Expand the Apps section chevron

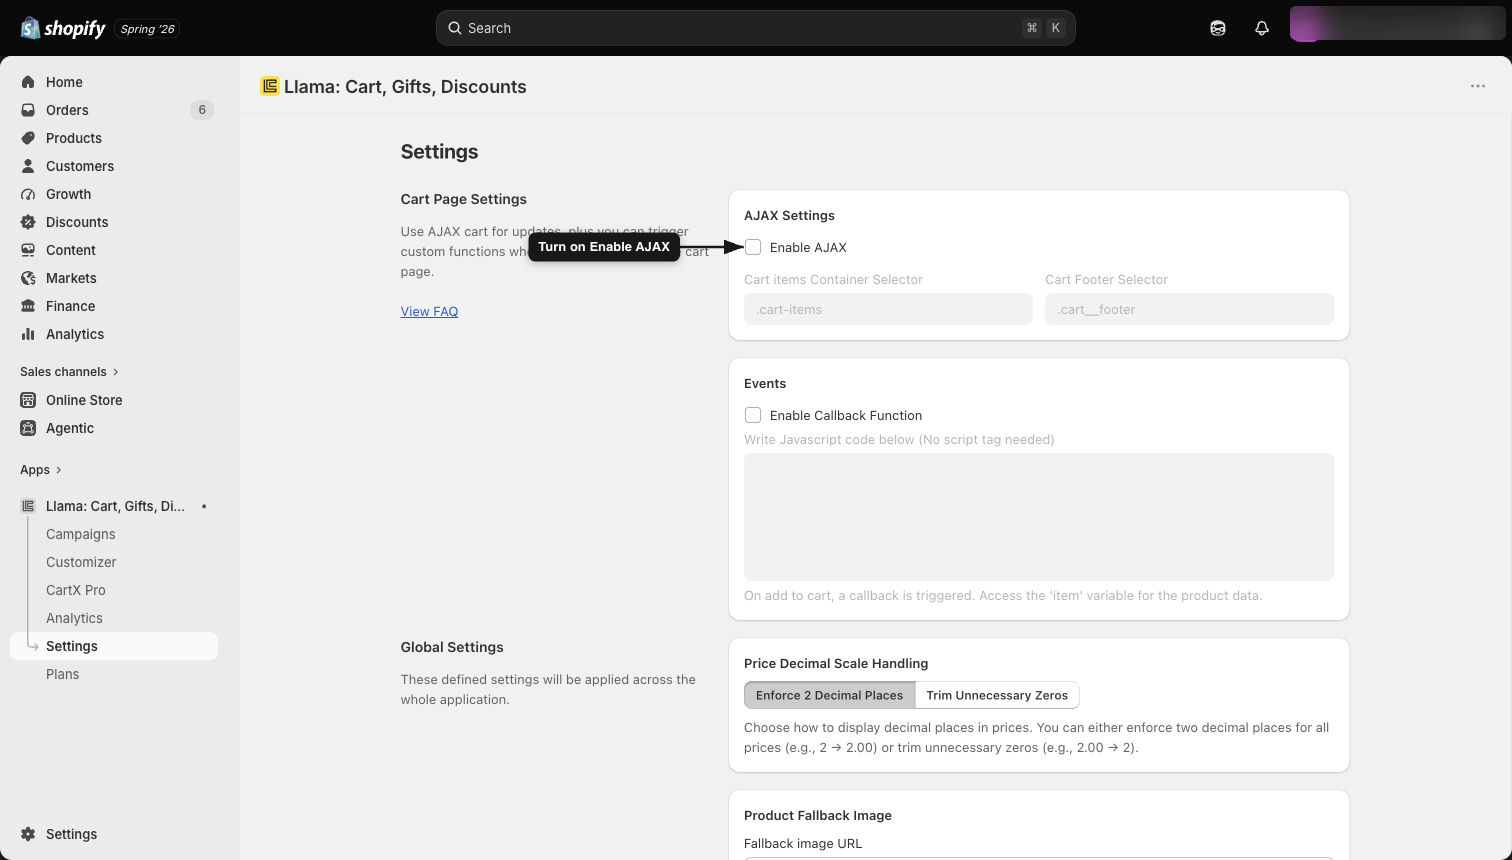click(58, 470)
